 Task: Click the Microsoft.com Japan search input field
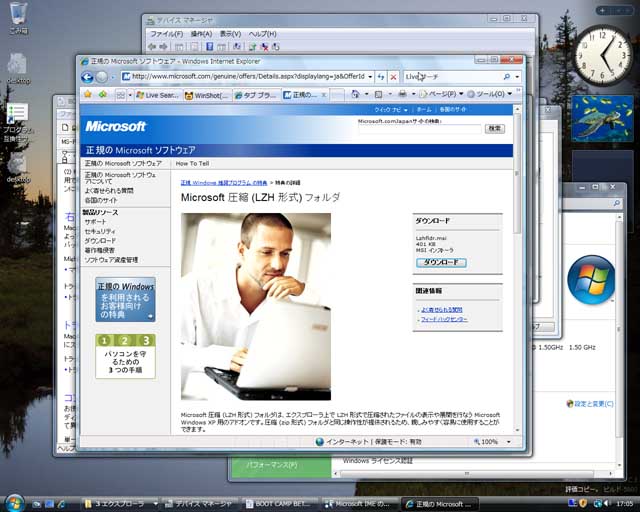point(420,129)
